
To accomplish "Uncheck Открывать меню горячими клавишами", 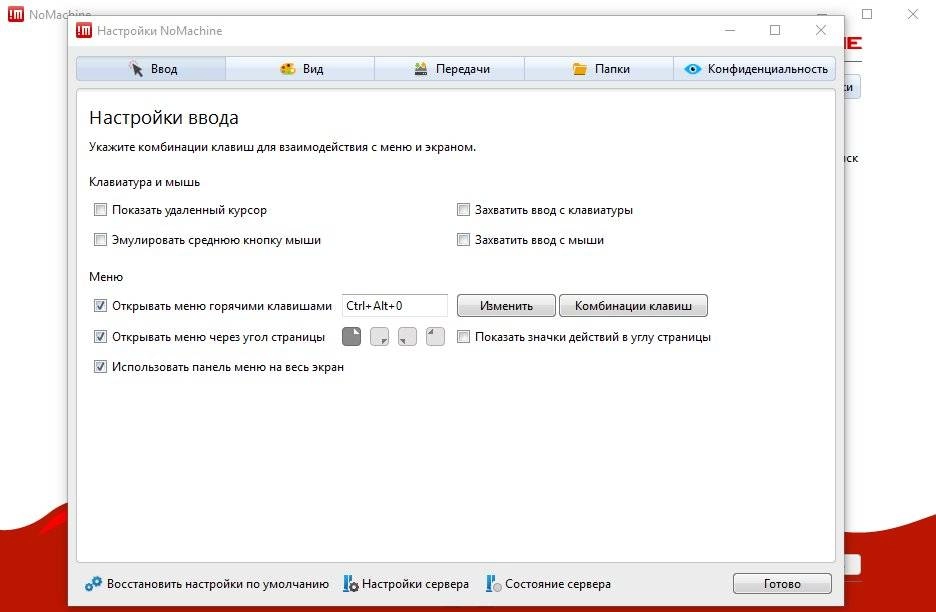I will (x=100, y=306).
